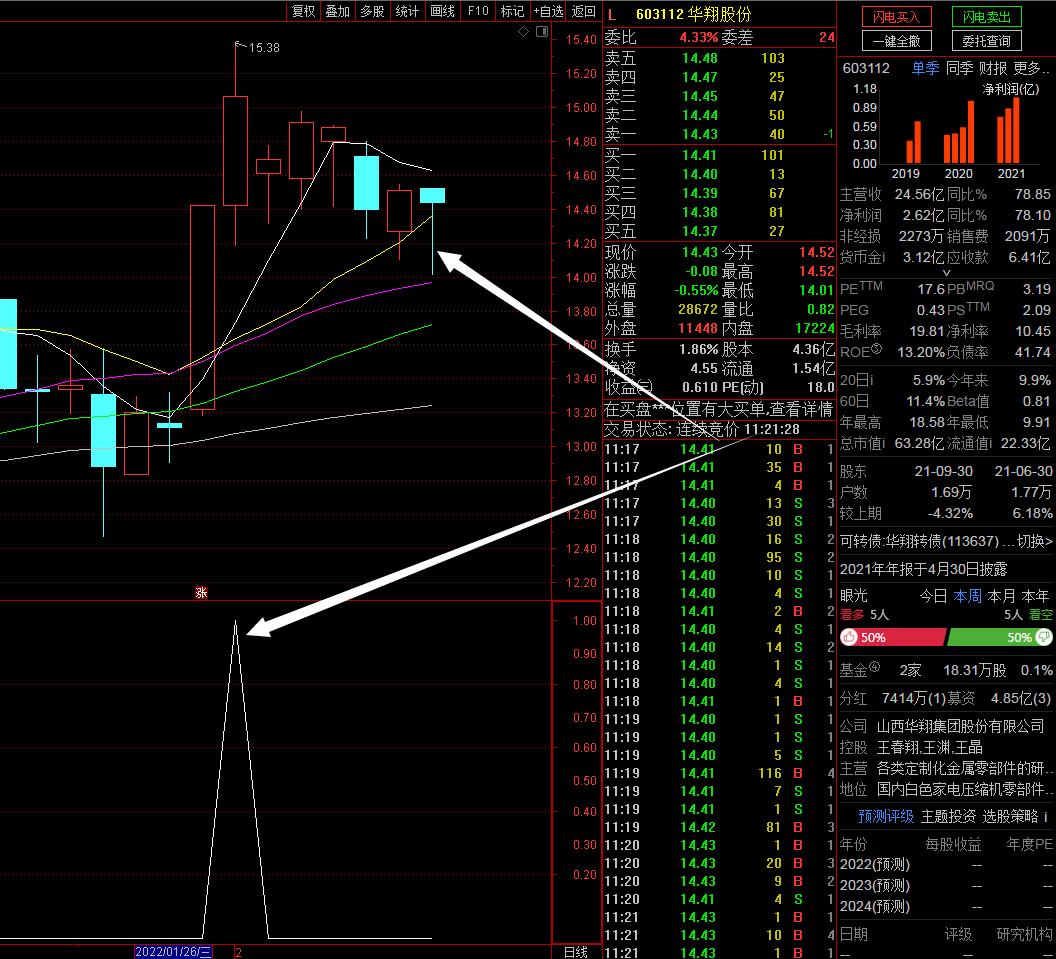Click the L margin marker beside stock code
This screenshot has height=959, width=1056.
[x=612, y=14]
